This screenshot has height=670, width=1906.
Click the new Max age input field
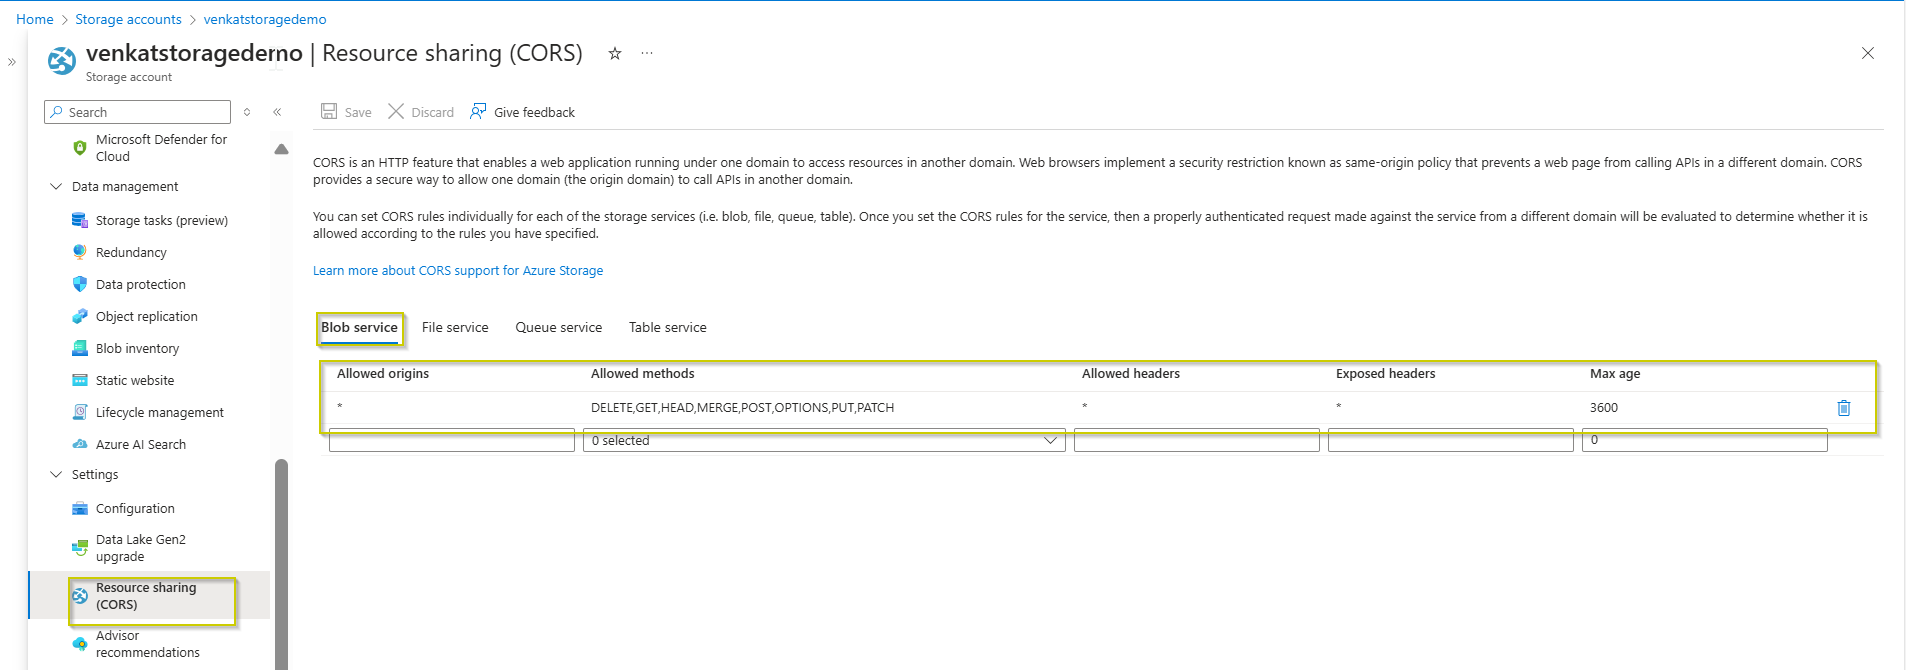click(x=1705, y=440)
